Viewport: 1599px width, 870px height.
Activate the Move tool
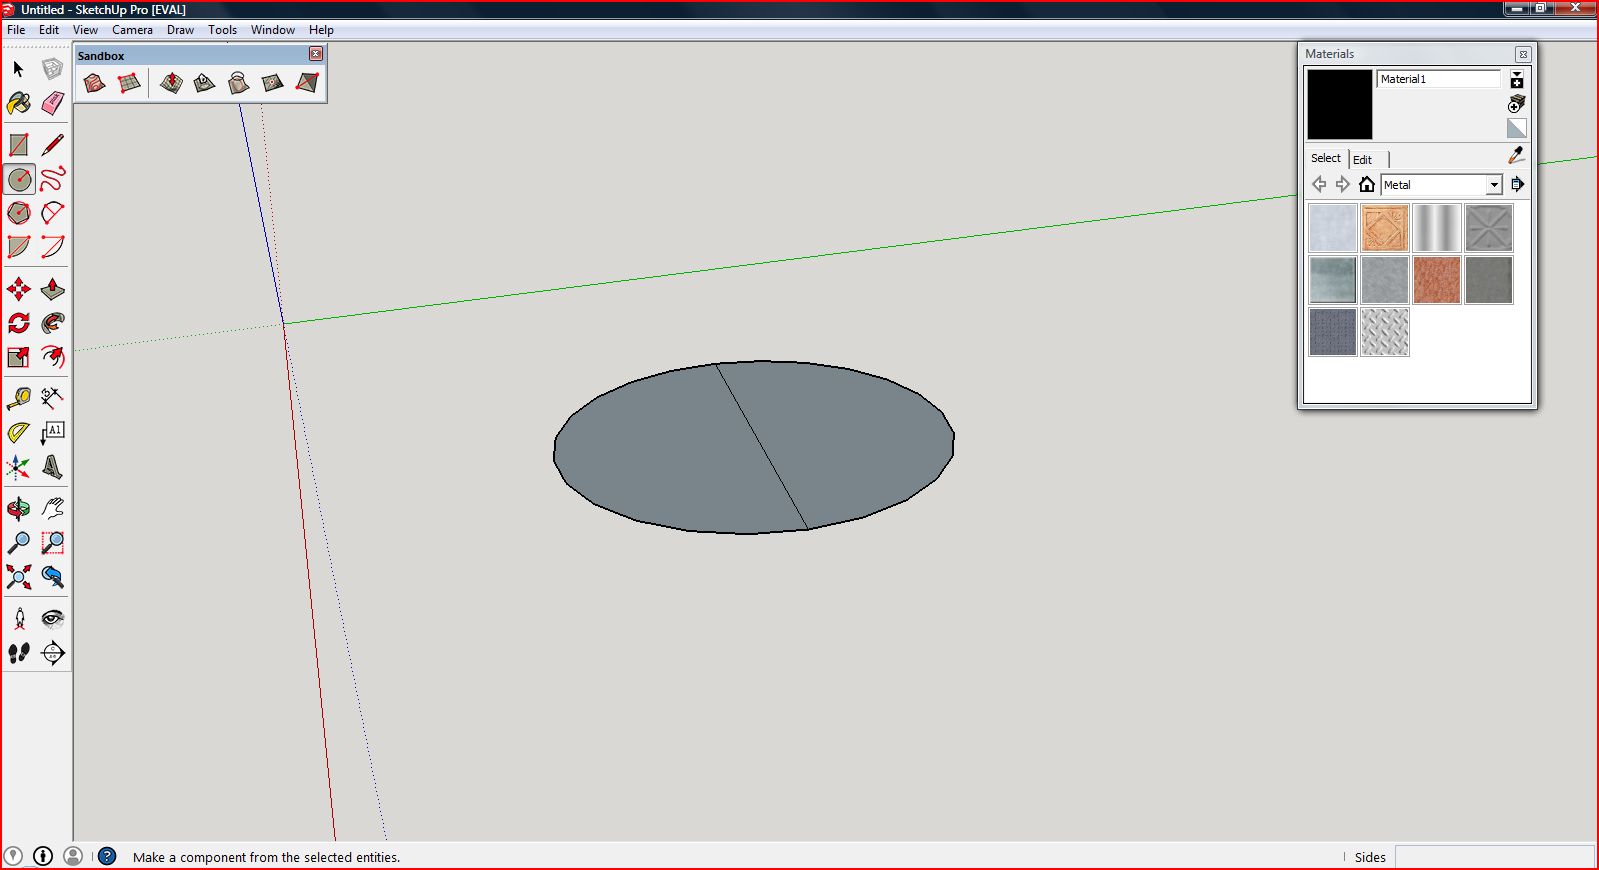click(x=18, y=289)
